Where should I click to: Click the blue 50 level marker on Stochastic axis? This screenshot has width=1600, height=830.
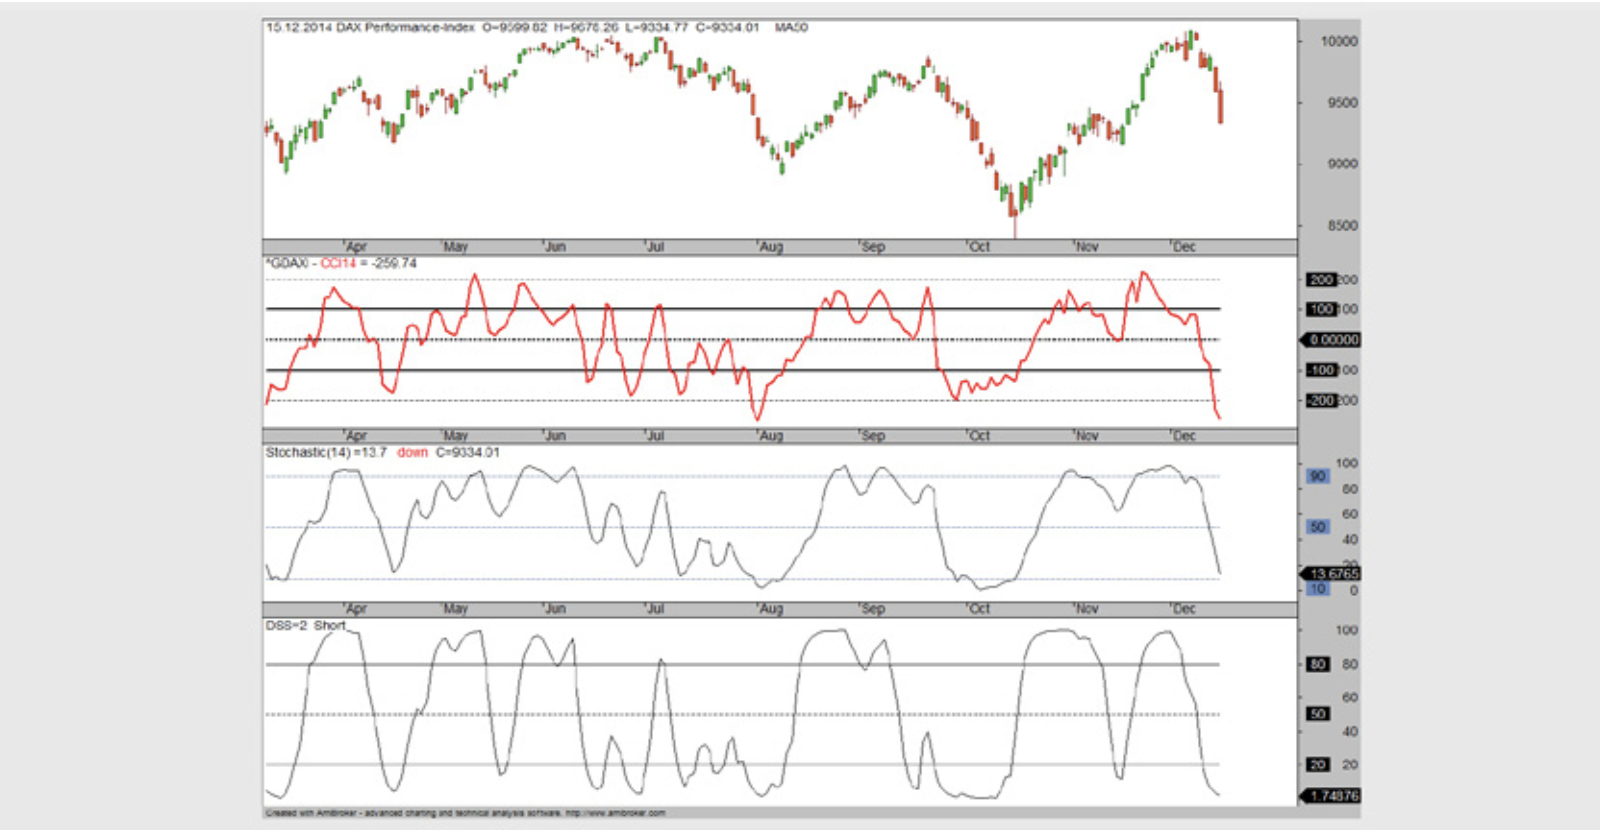[1318, 527]
